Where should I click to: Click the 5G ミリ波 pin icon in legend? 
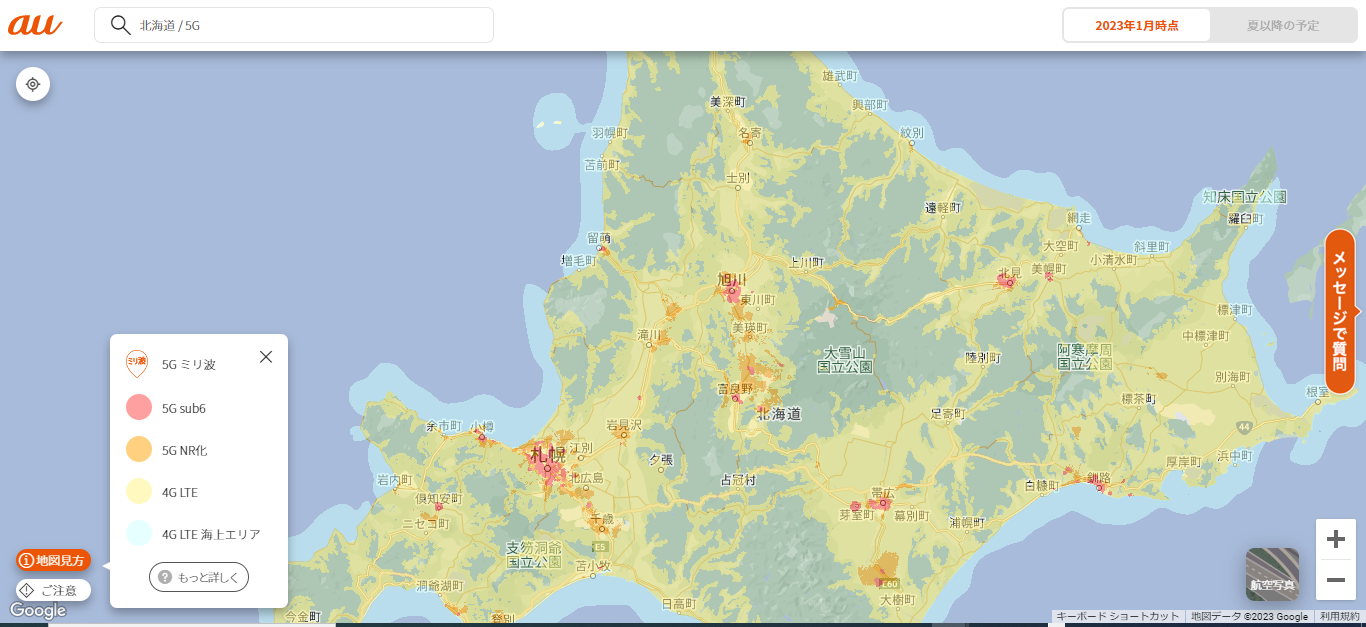pos(136,363)
